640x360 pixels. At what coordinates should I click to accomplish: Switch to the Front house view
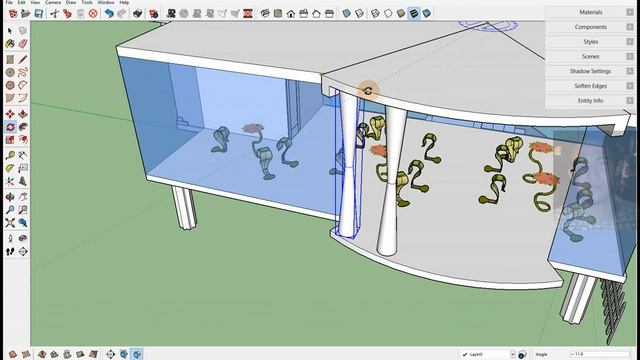pyautogui.click(x=291, y=13)
